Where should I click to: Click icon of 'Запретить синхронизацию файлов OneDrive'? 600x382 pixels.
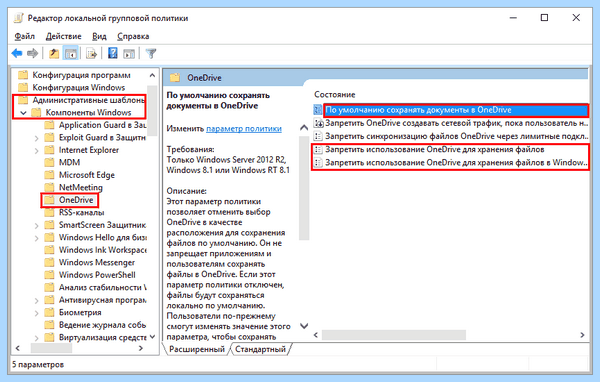(318, 136)
